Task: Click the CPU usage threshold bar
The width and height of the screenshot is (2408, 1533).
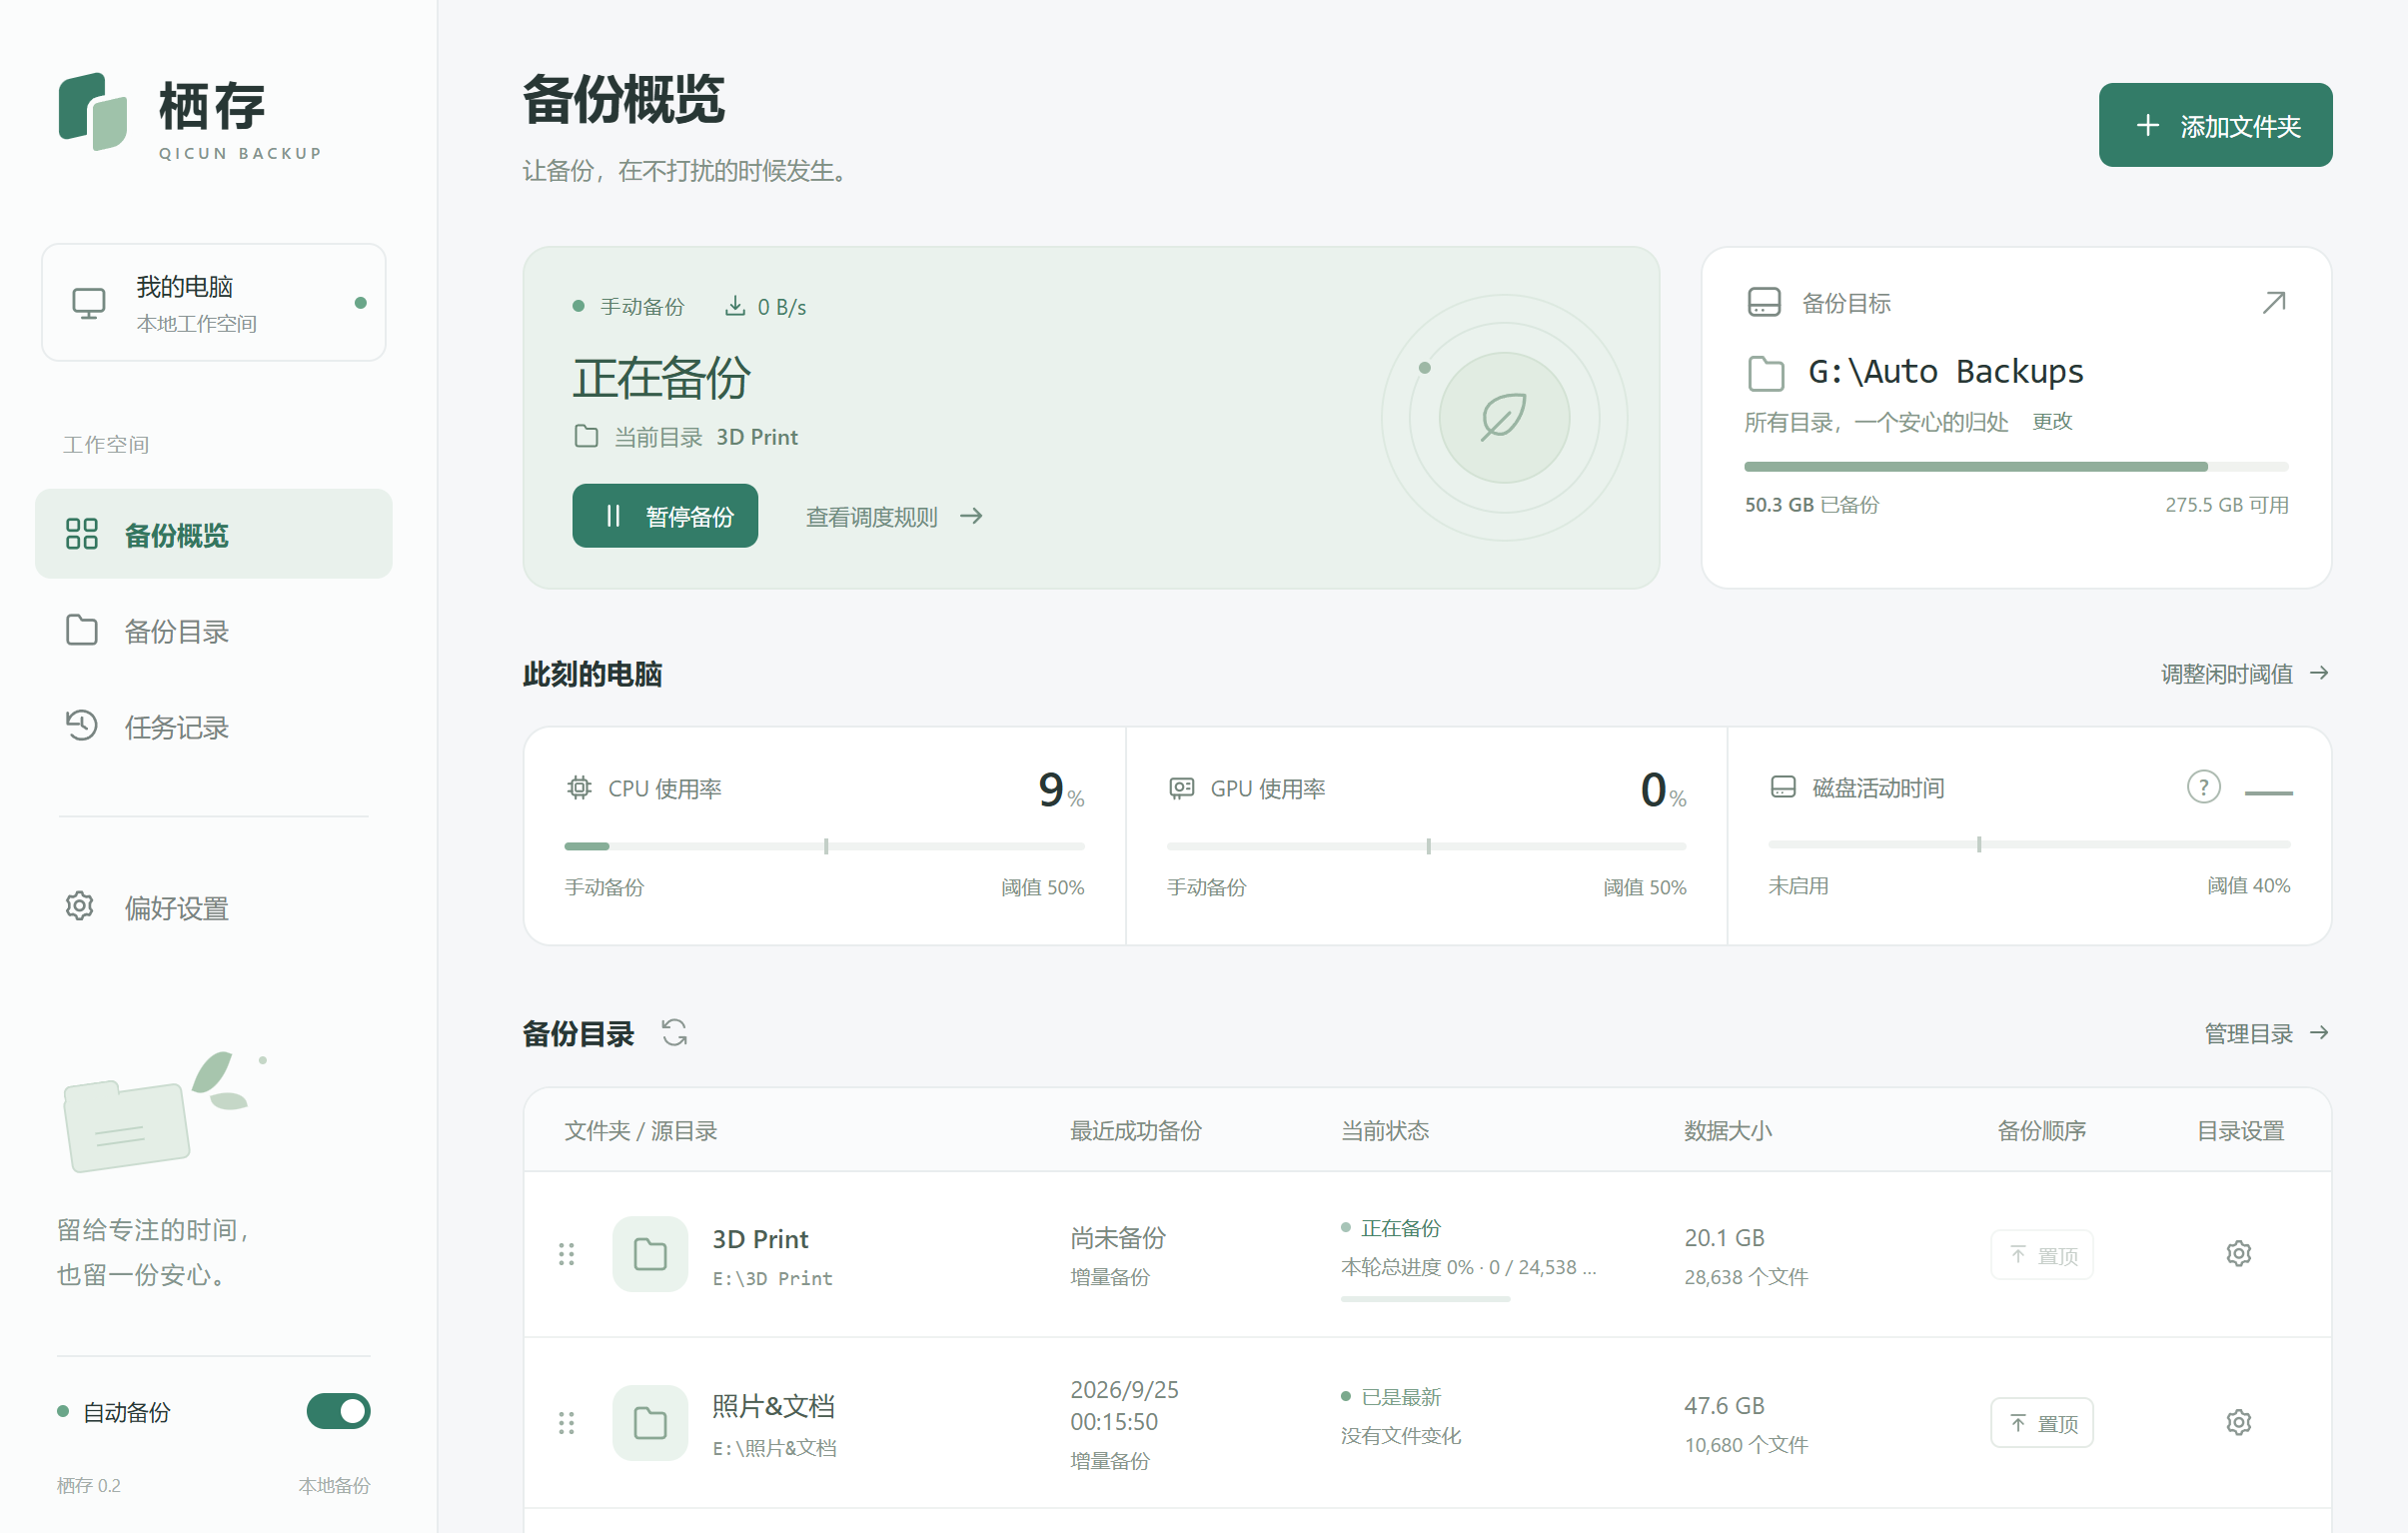Action: 824,846
